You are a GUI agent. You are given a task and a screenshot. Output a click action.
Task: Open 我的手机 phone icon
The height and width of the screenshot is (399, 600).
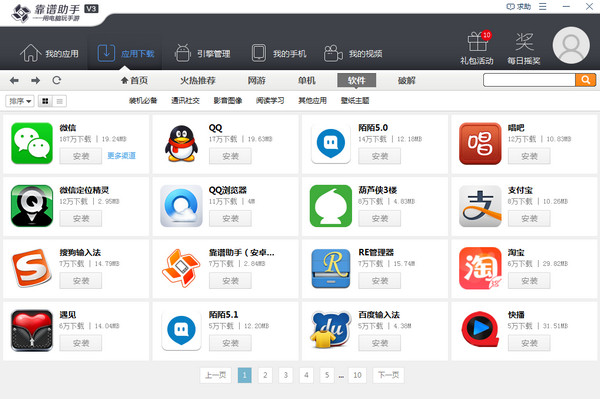pos(259,53)
